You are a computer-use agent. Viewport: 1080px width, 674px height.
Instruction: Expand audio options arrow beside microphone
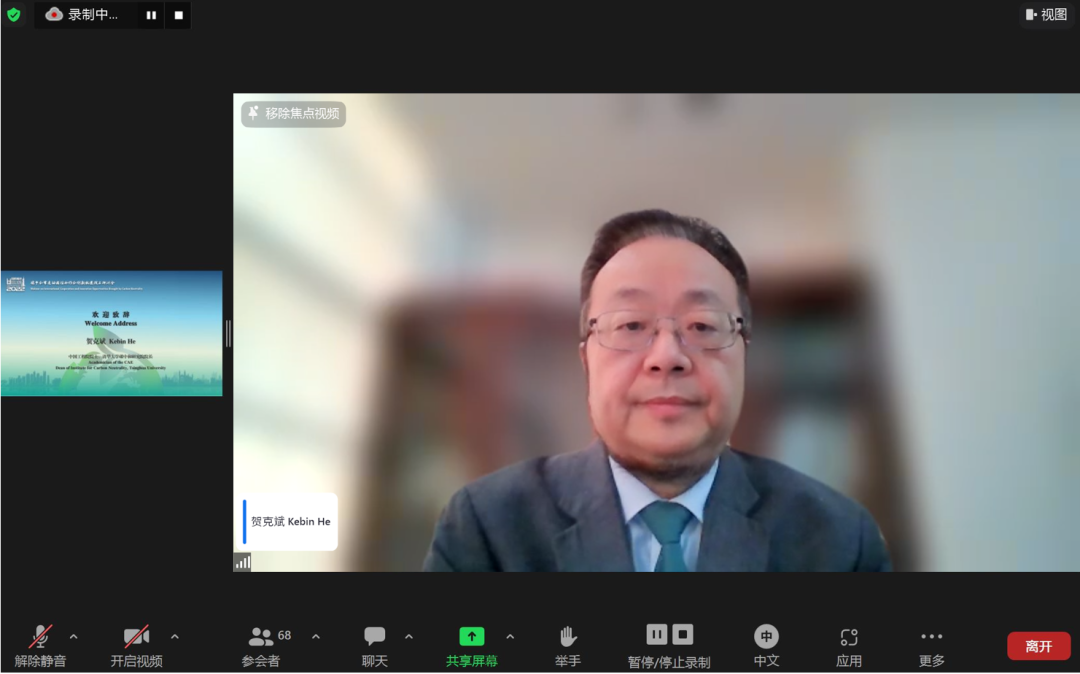[73, 637]
